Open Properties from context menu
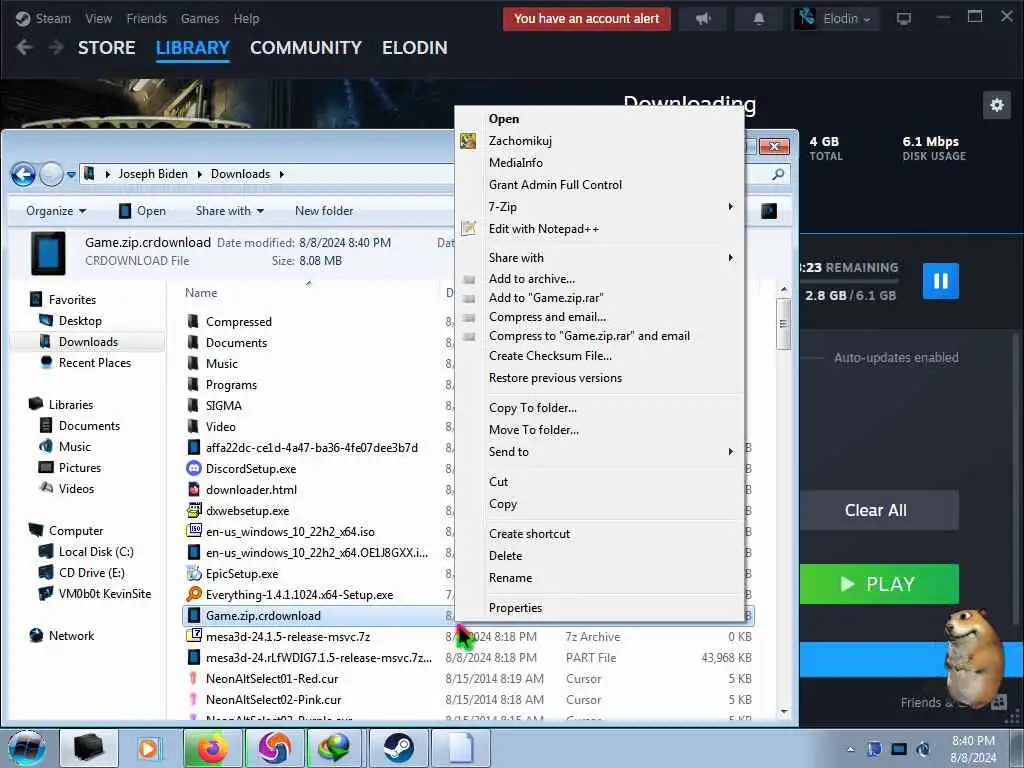 (x=515, y=608)
